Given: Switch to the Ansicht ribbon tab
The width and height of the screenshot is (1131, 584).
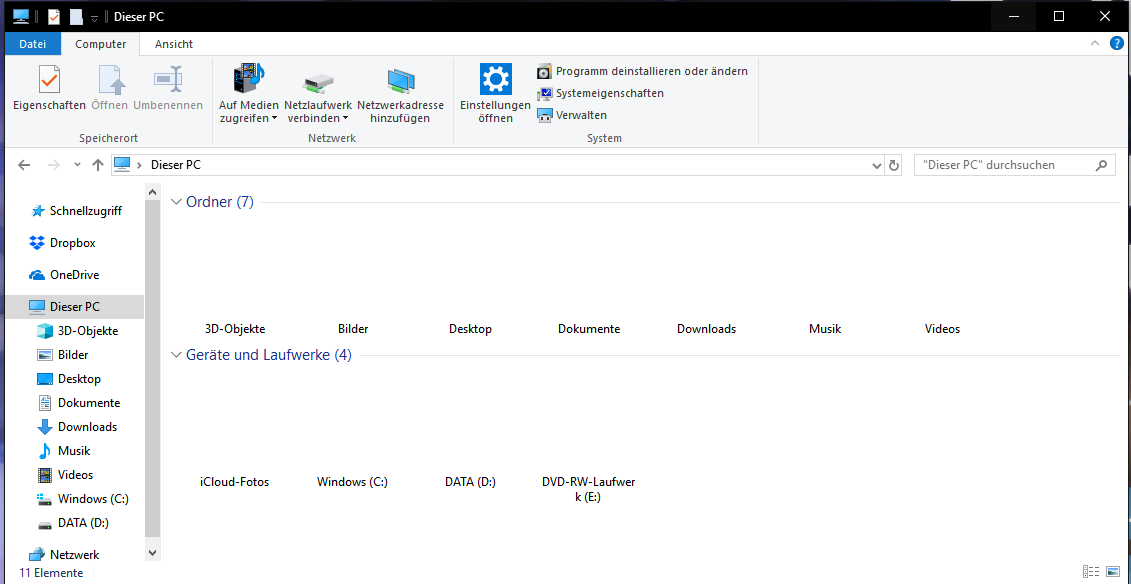Looking at the screenshot, I should point(174,44).
